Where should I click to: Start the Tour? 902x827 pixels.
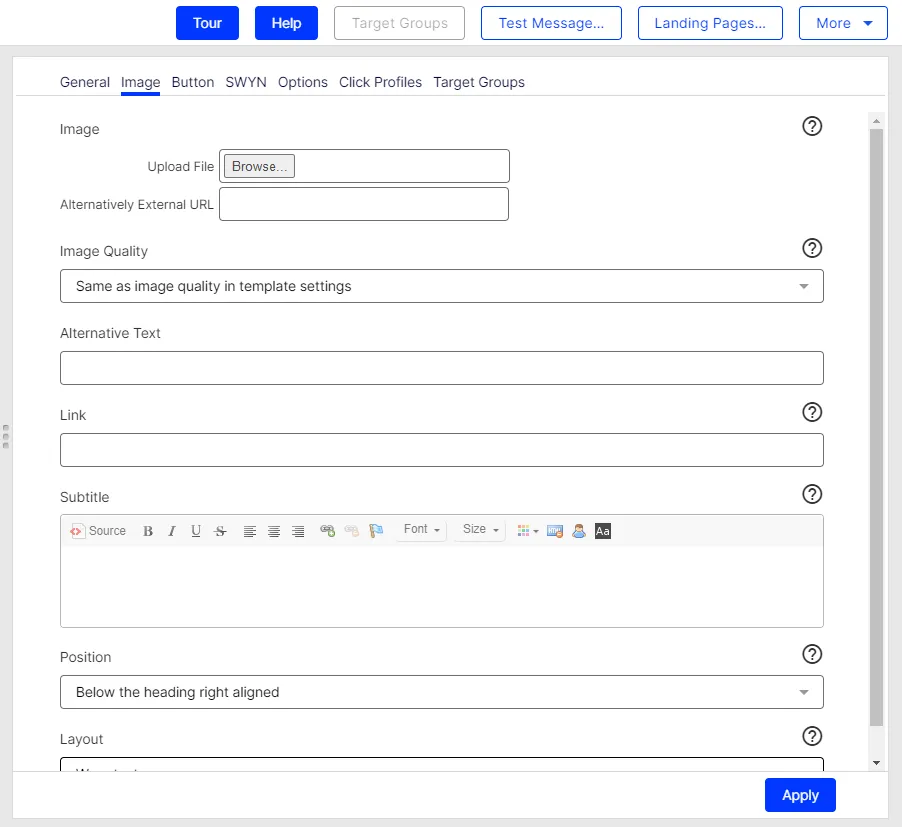[207, 23]
